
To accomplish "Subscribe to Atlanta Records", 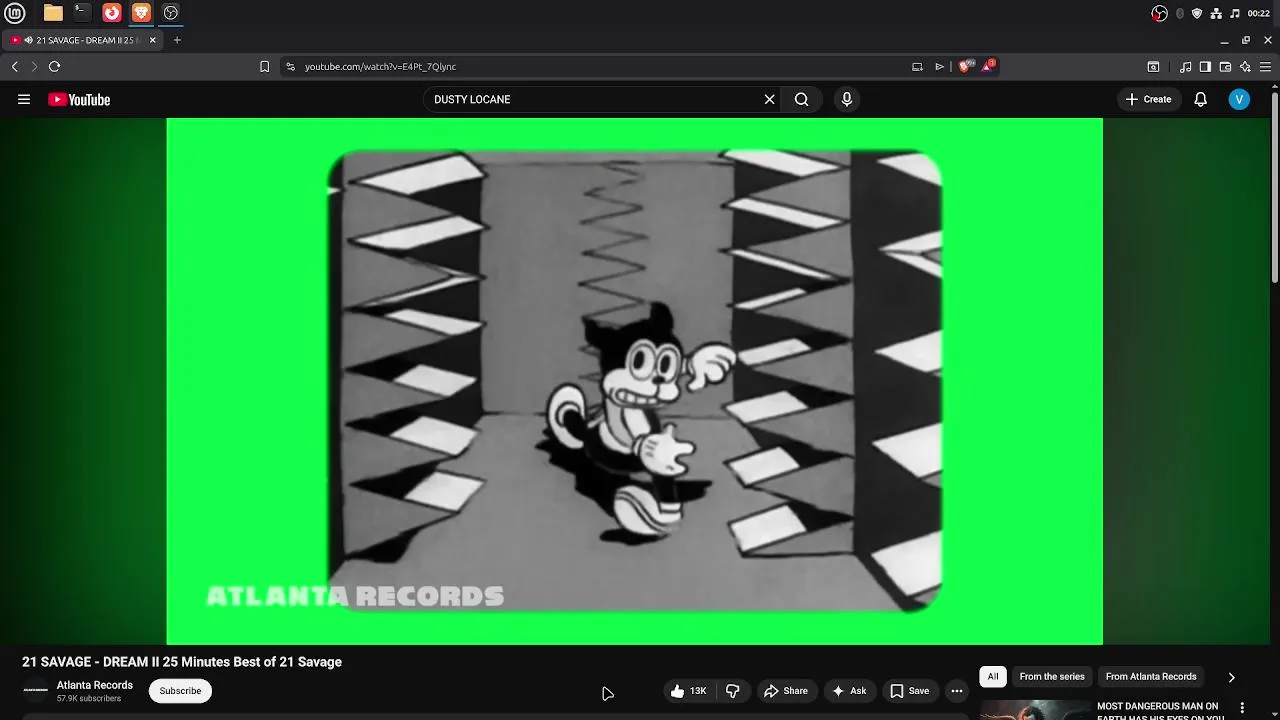I will 180,691.
